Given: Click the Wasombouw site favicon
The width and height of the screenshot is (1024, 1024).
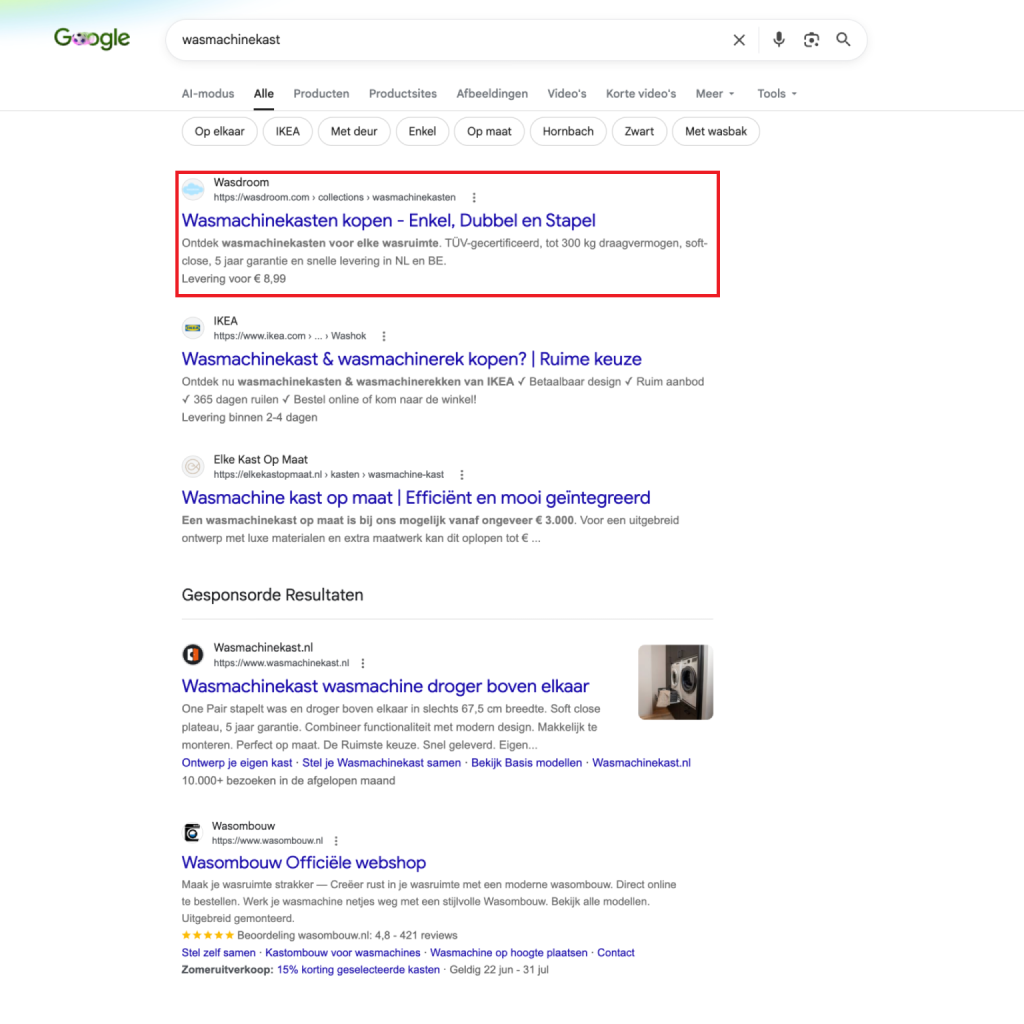Looking at the screenshot, I should click(x=192, y=833).
